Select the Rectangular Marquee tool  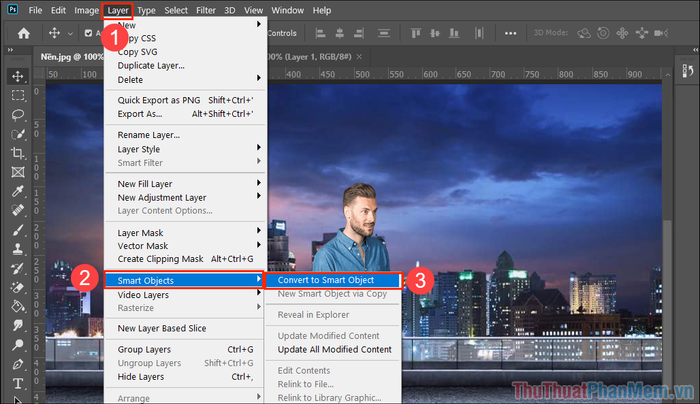(17, 96)
